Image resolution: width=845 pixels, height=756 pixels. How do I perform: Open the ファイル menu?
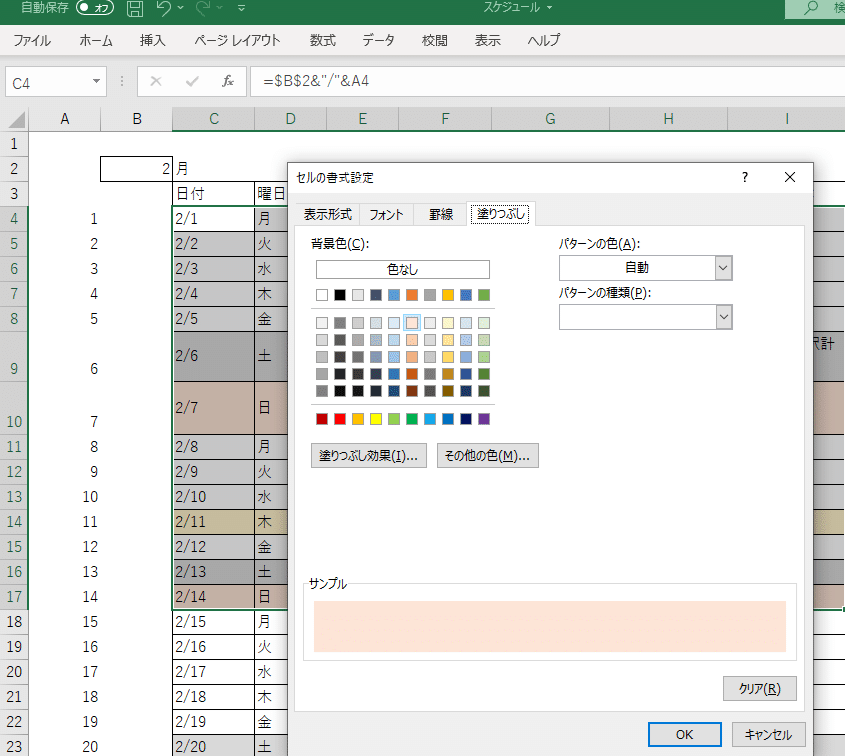point(32,40)
